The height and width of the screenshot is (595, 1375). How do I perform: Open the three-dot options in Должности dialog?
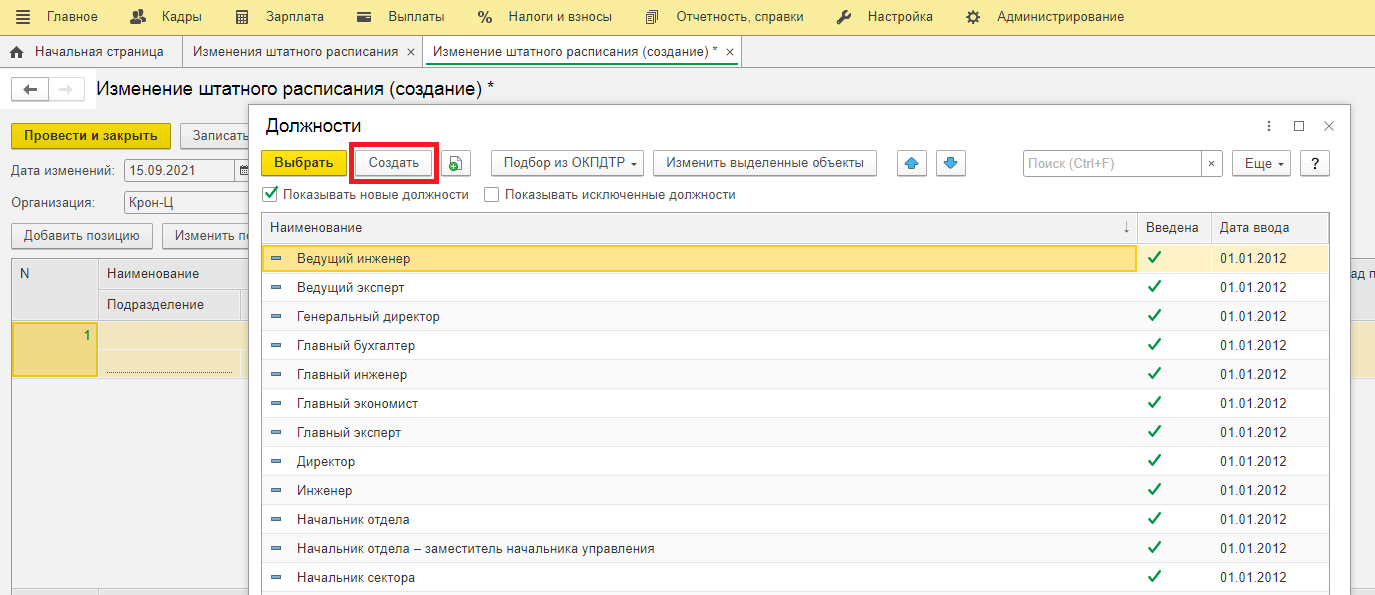pos(1269,126)
